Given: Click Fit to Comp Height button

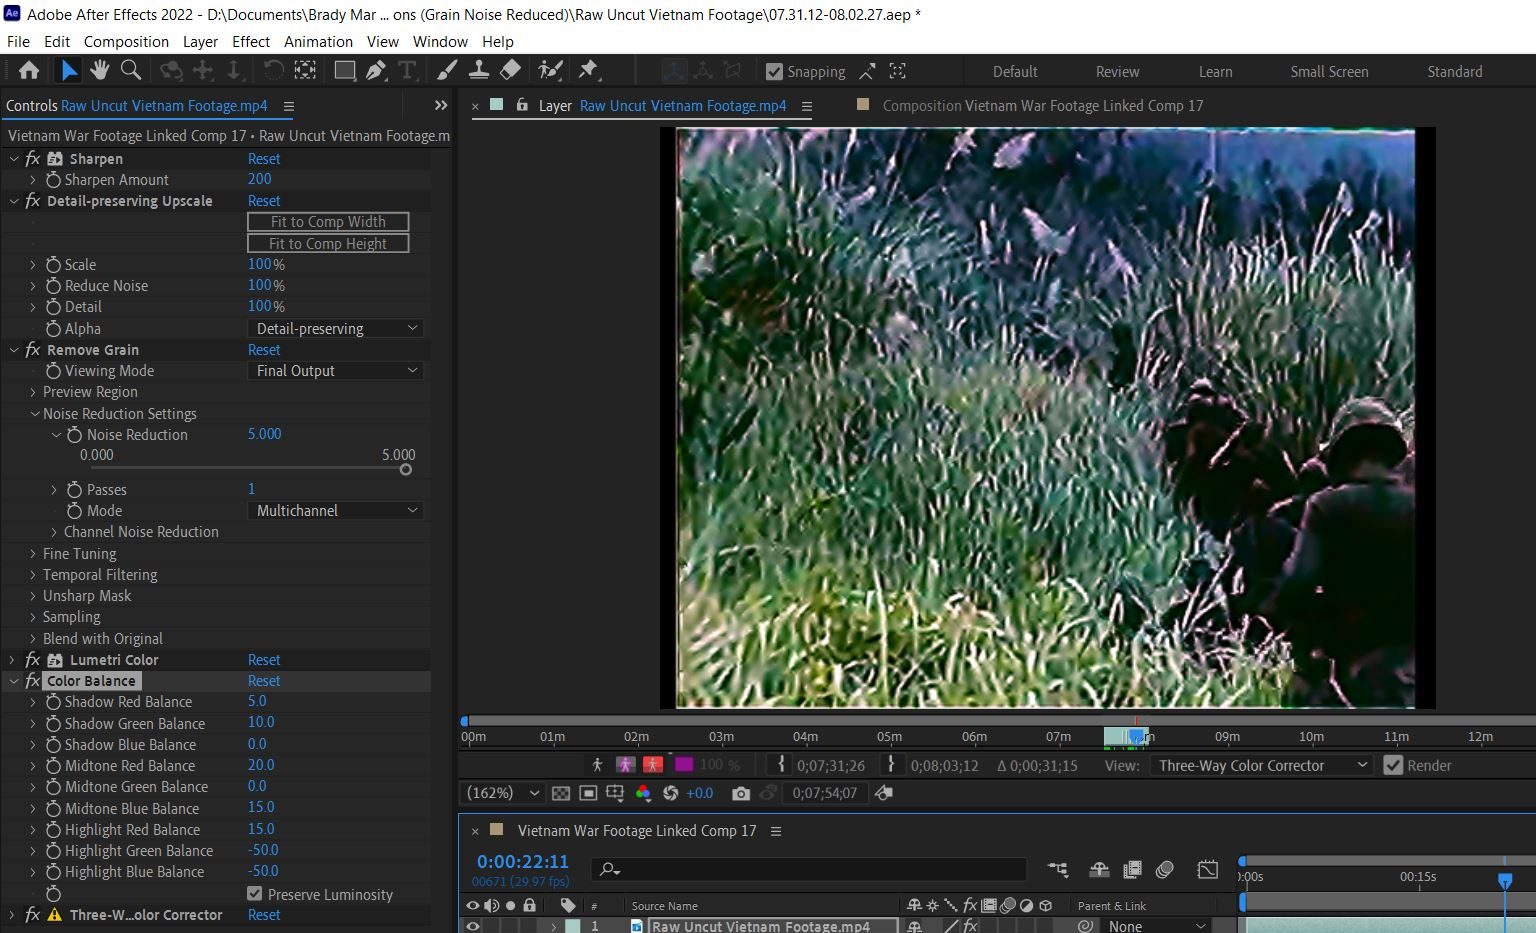Looking at the screenshot, I should (328, 243).
